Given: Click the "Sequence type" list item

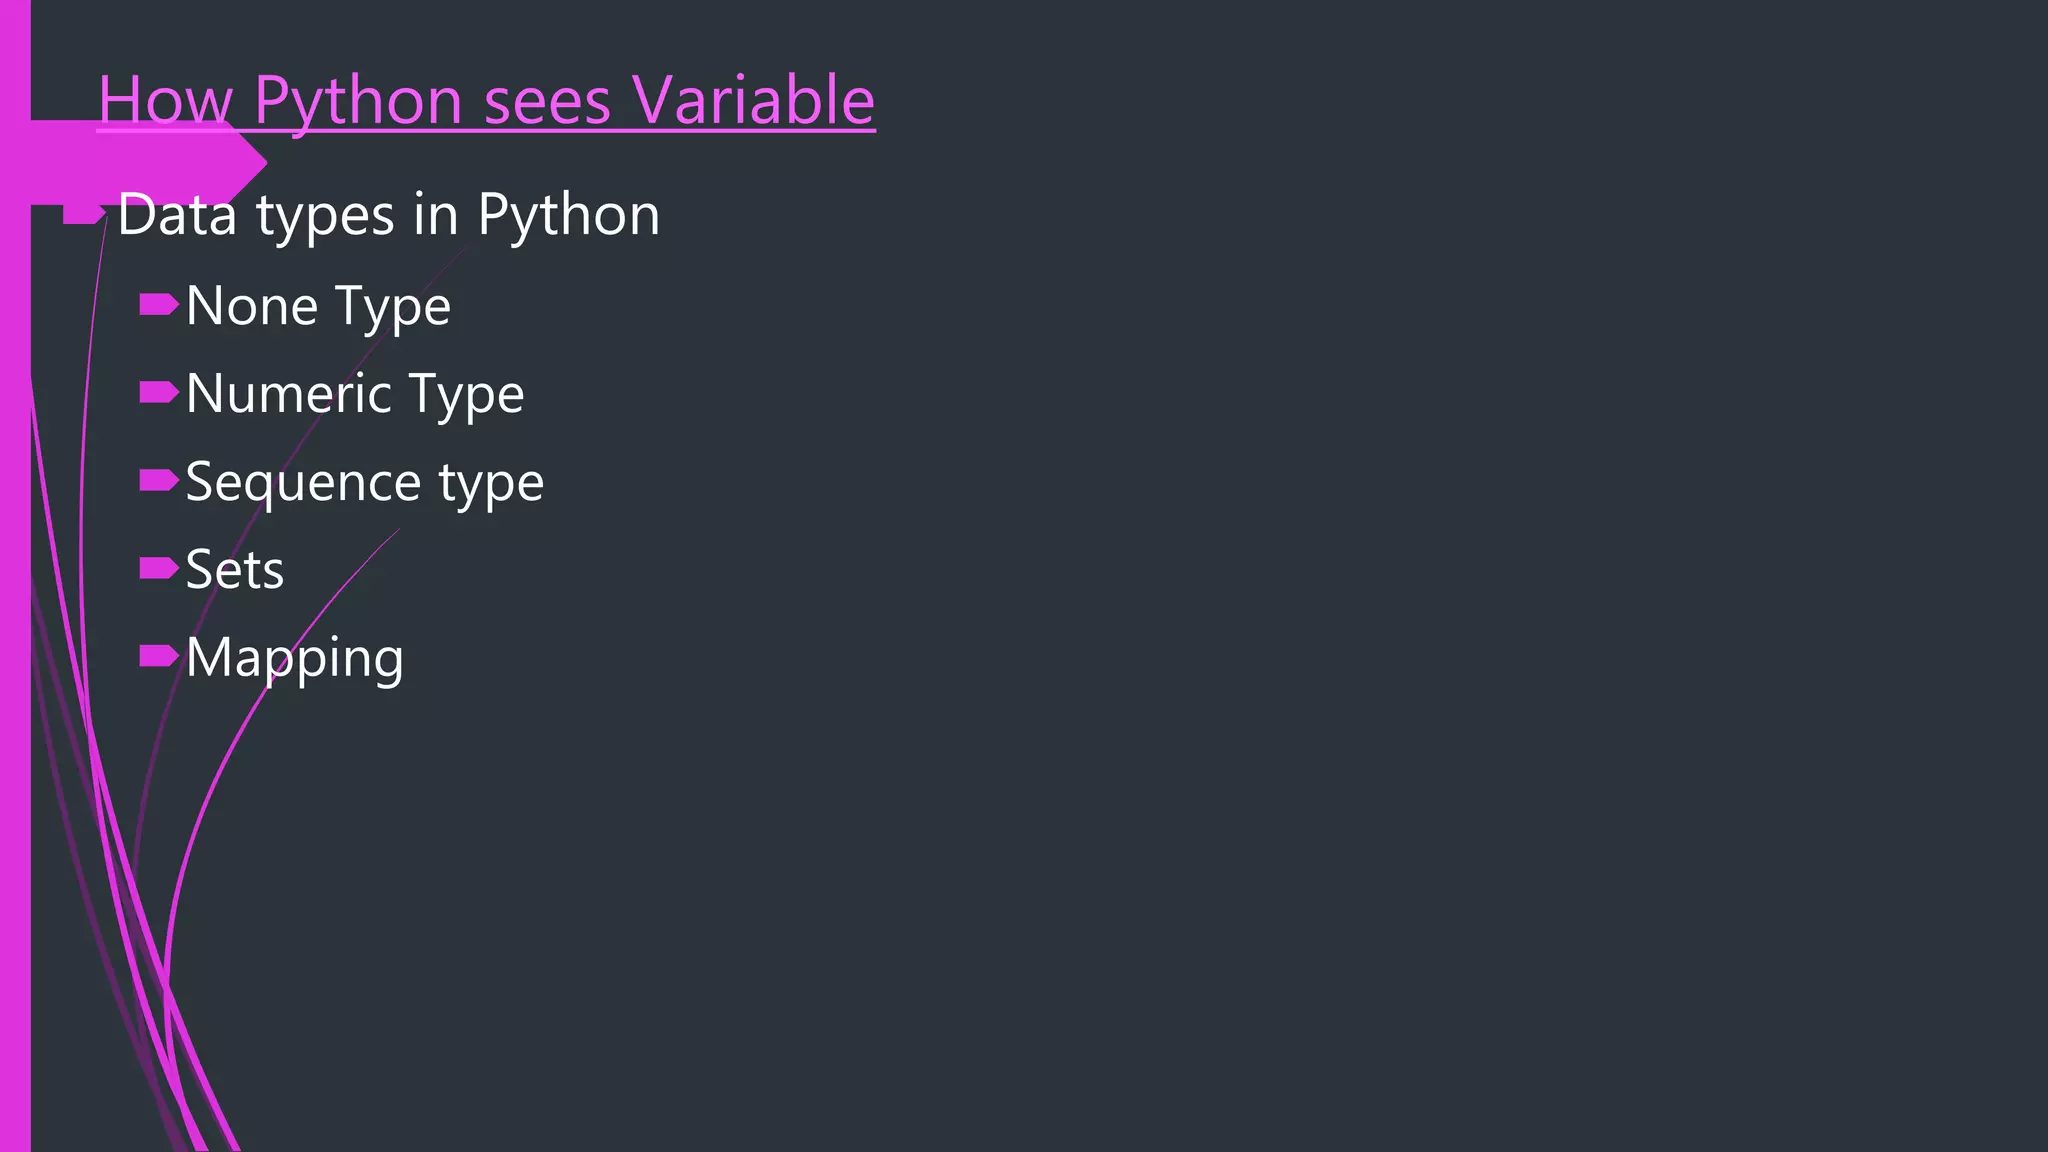Looking at the screenshot, I should [x=364, y=482].
